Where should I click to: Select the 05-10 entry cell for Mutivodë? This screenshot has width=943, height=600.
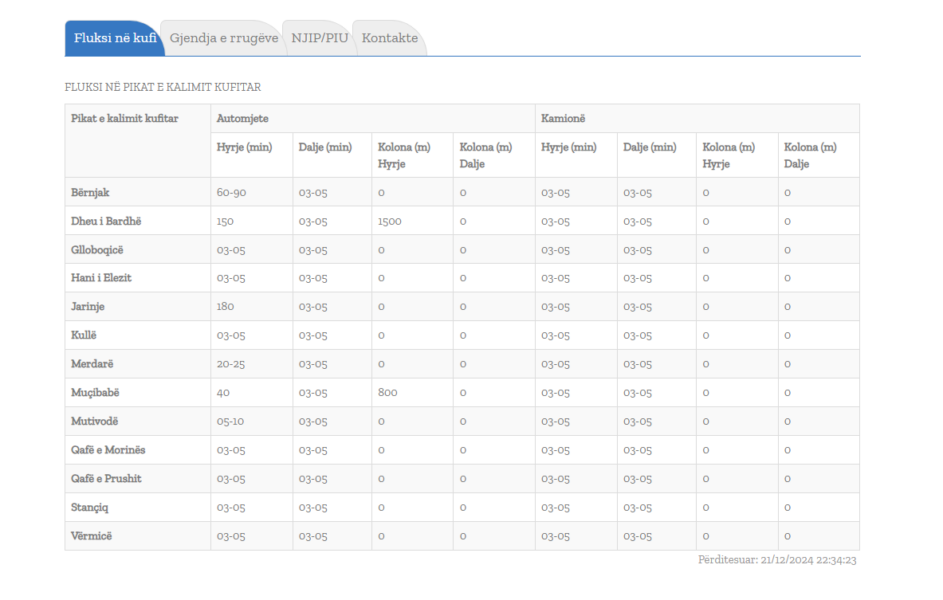pos(230,421)
